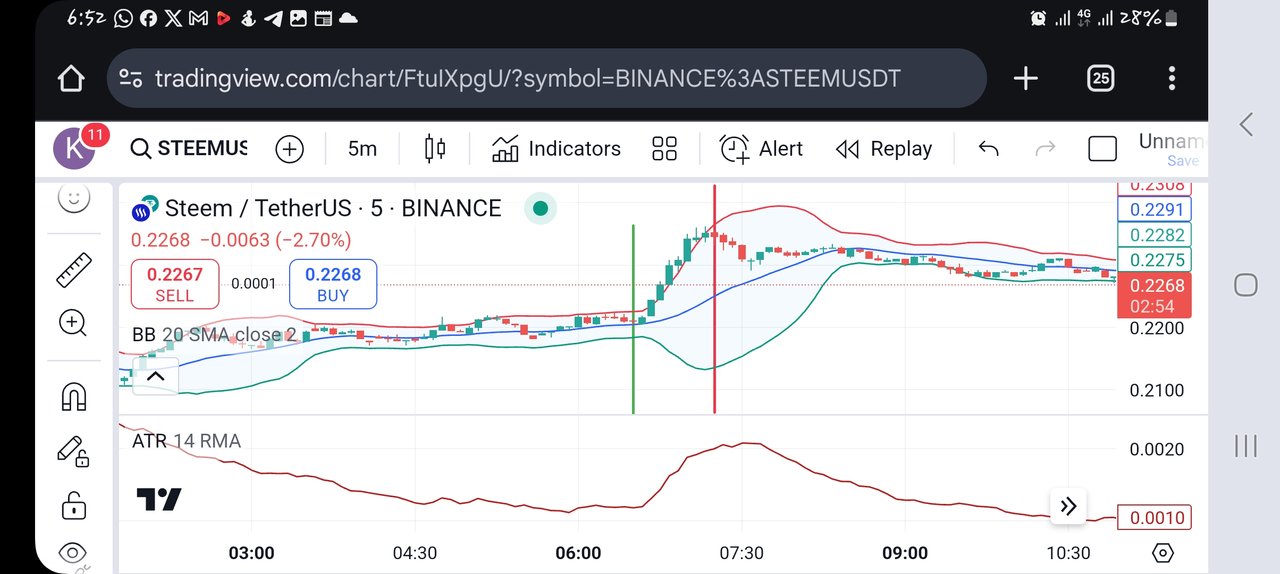
Task: Click the 03:00 time axis label
Action: pos(252,553)
